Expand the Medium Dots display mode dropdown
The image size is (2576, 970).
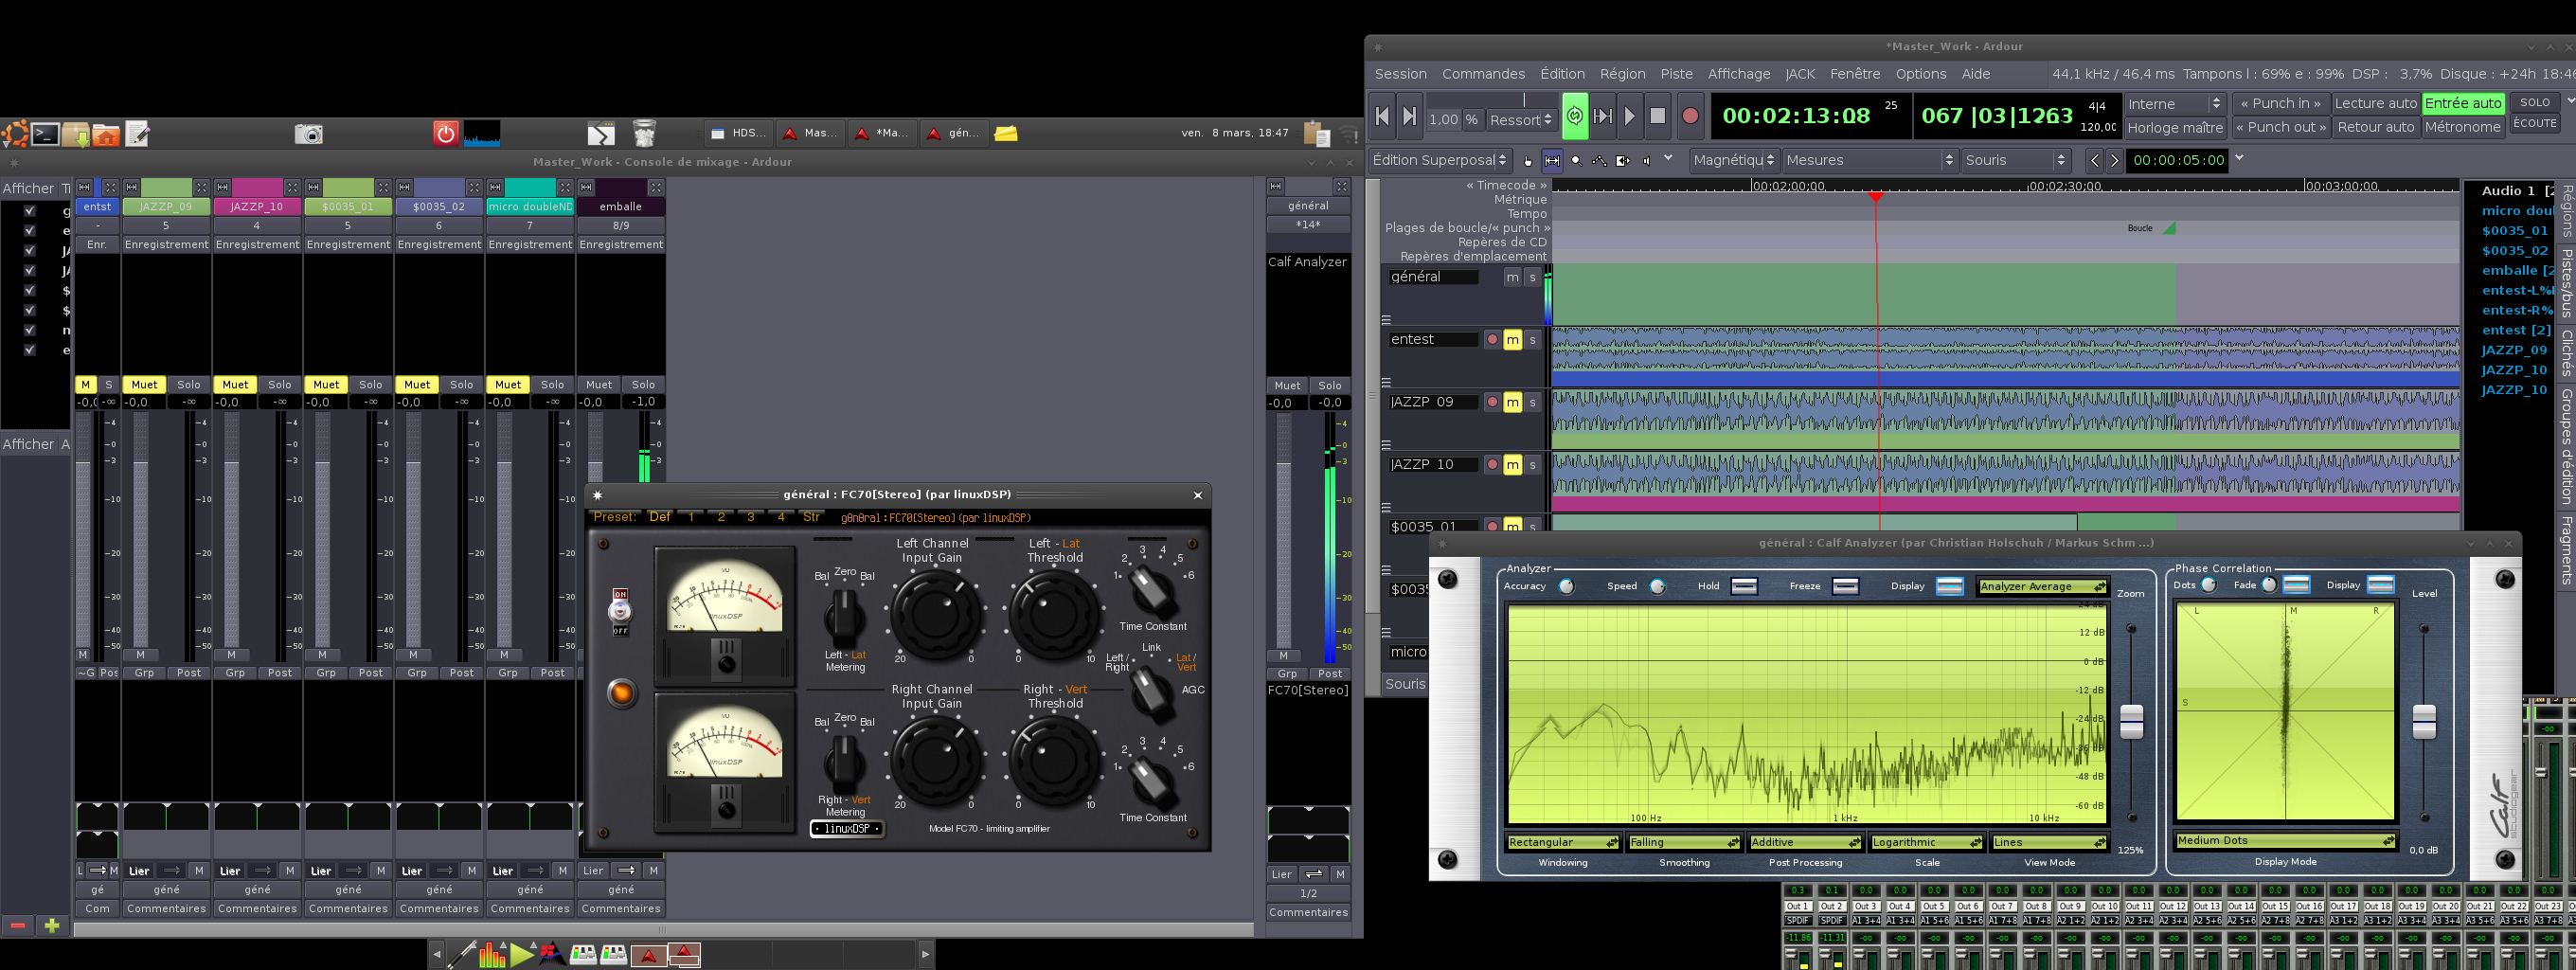tap(2285, 841)
